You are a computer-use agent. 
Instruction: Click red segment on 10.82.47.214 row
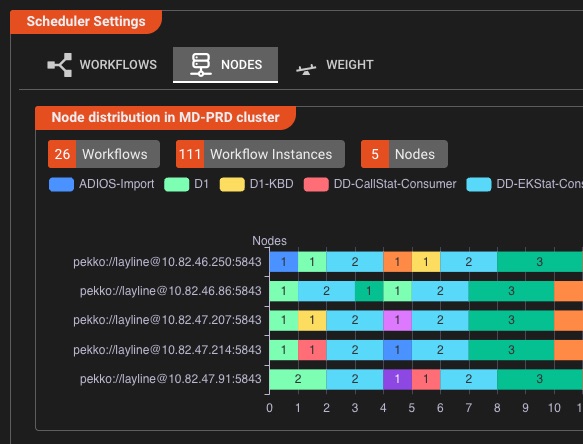[x=312, y=350]
